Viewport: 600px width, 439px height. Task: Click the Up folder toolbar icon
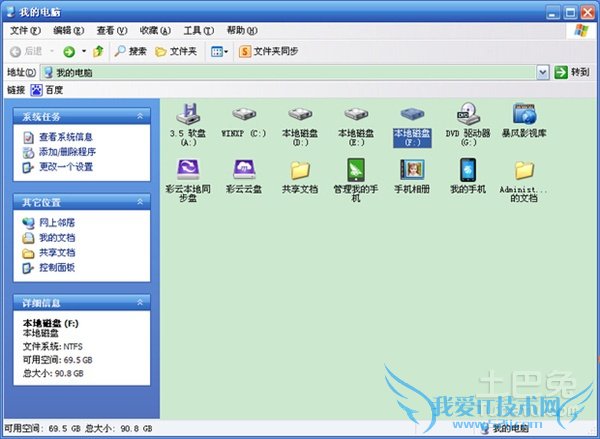pyautogui.click(x=98, y=51)
